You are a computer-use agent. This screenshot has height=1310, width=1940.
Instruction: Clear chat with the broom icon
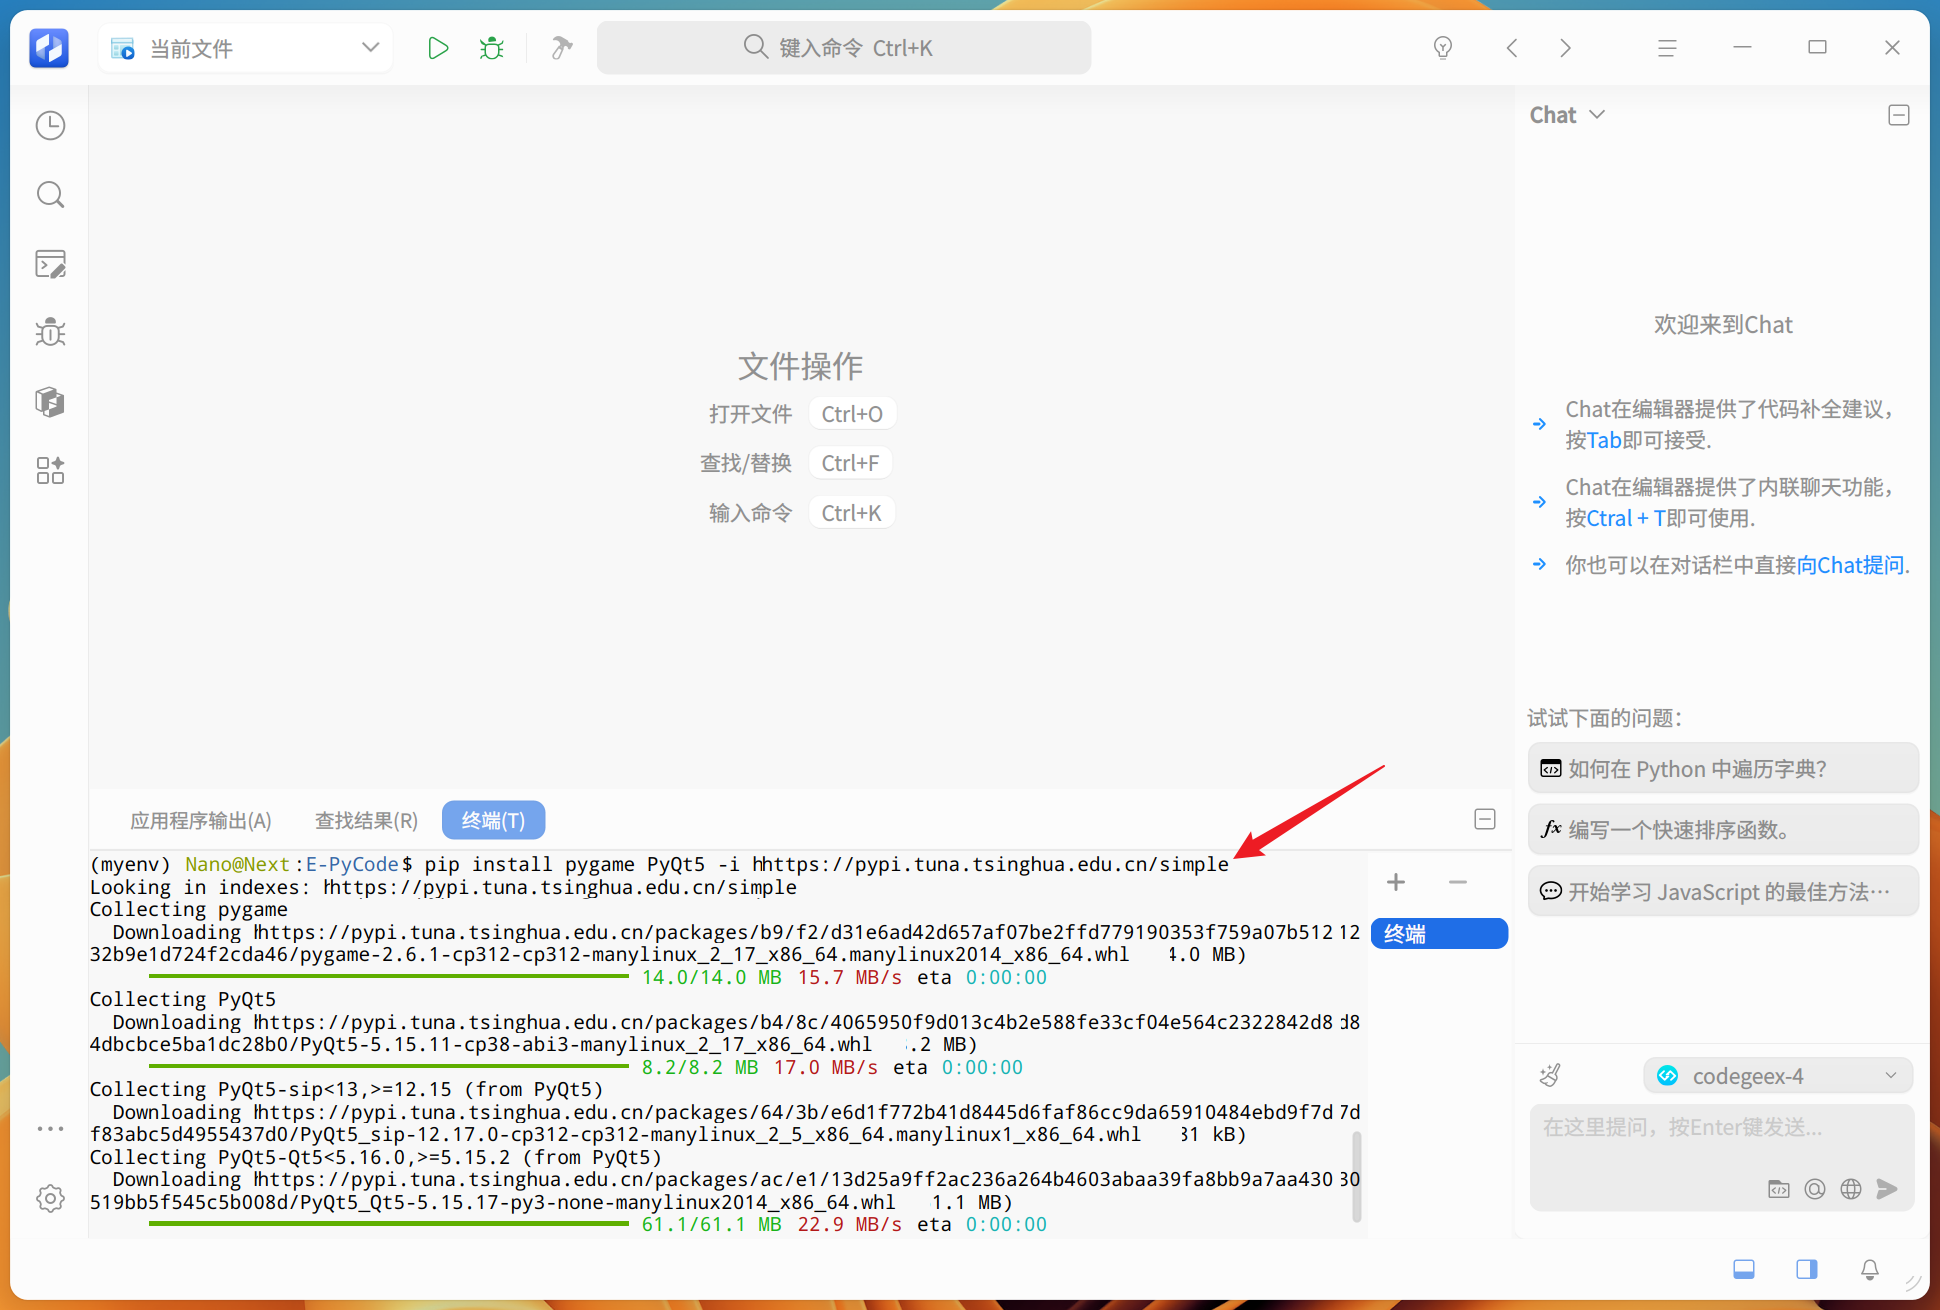pos(1550,1076)
